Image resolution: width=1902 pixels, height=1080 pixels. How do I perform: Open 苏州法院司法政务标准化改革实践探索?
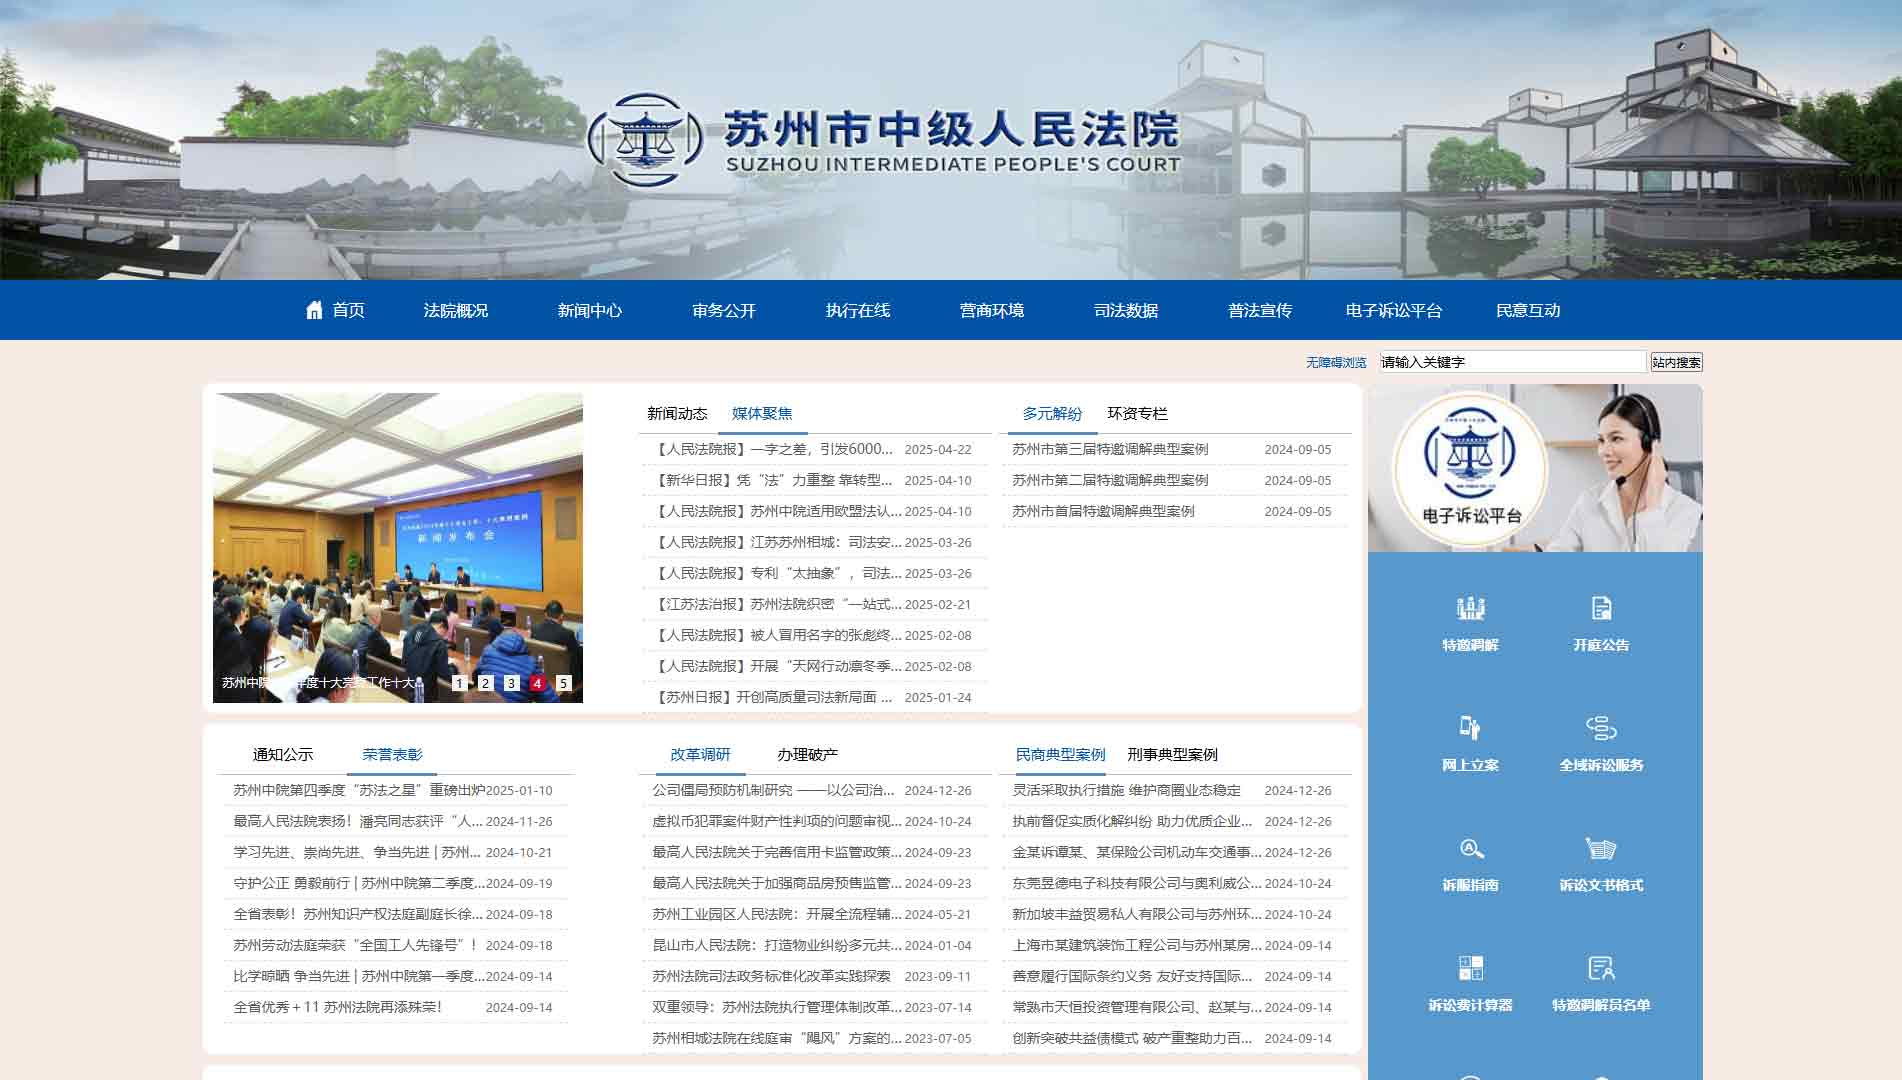[771, 976]
